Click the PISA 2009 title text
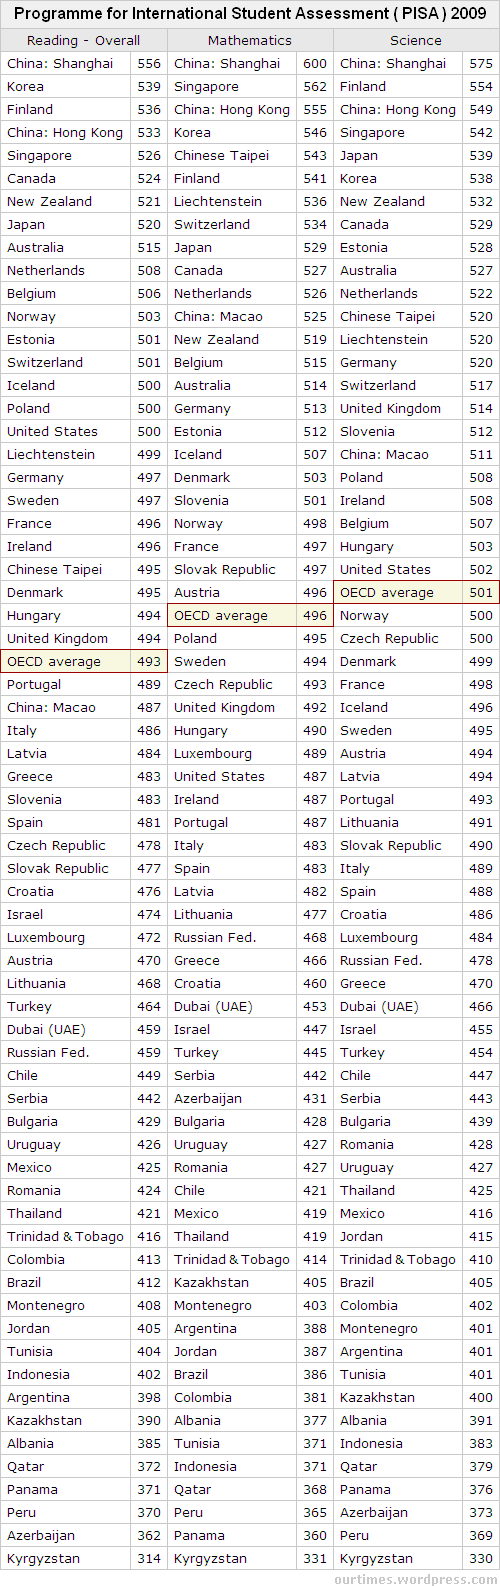This screenshot has width=500, height=1586. [250, 14]
